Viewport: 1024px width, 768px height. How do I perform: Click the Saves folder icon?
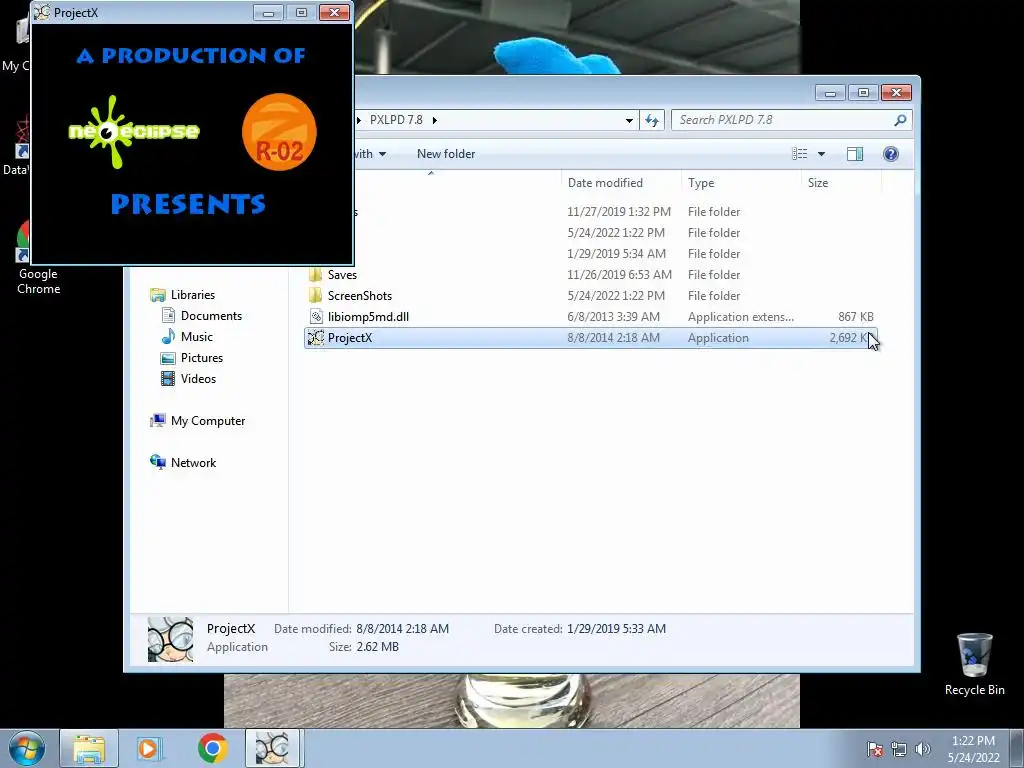pyautogui.click(x=315, y=274)
